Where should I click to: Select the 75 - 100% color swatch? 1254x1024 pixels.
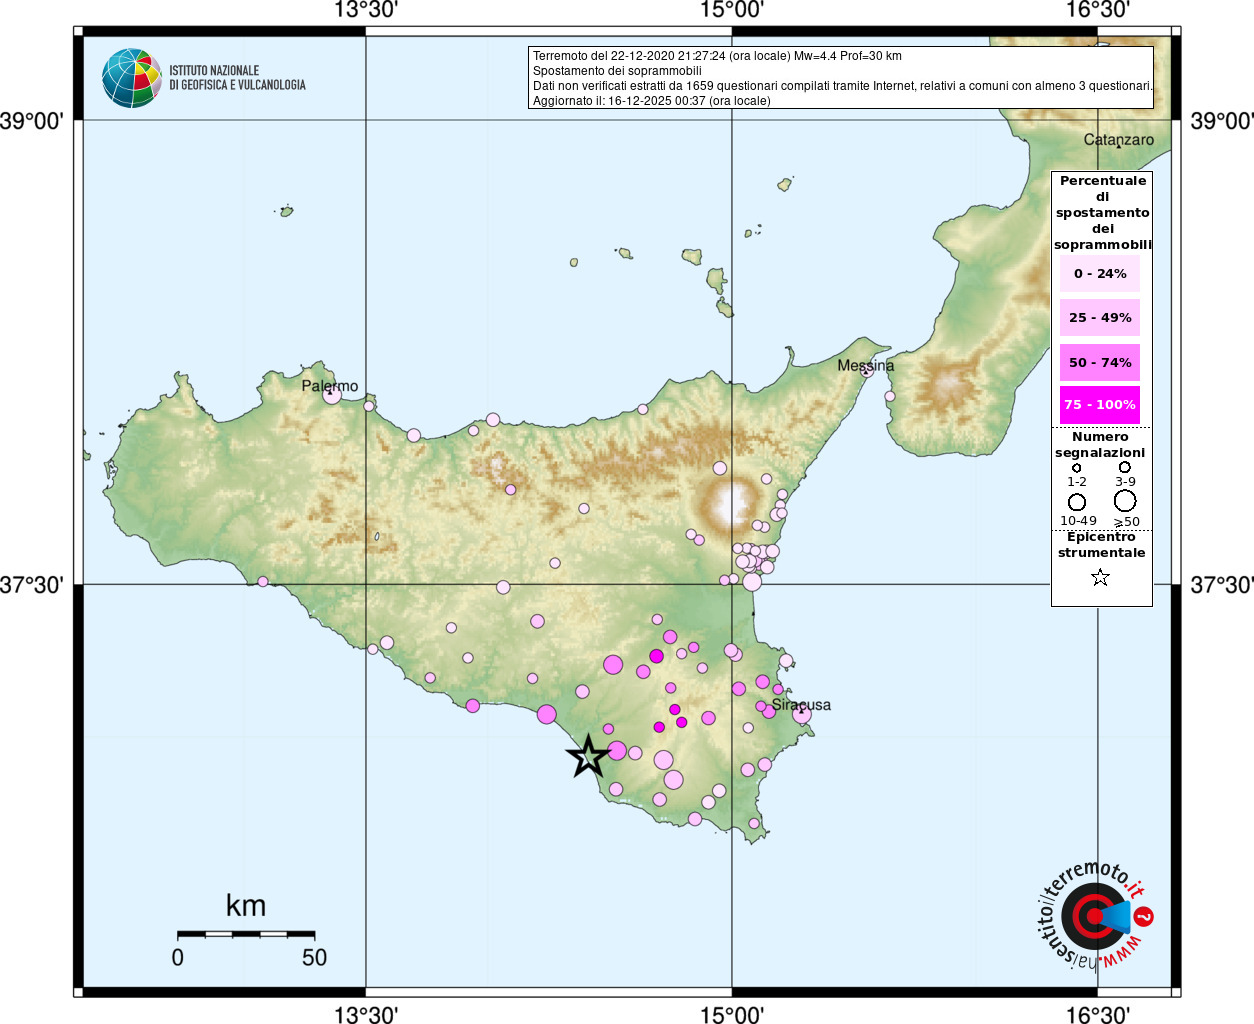pyautogui.click(x=1100, y=405)
